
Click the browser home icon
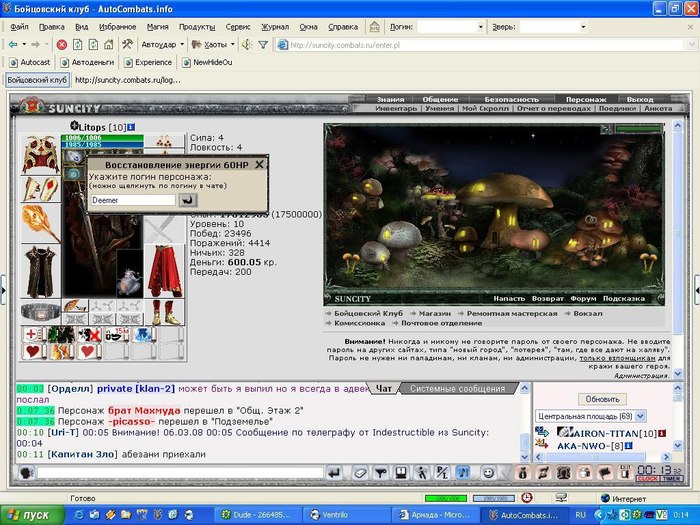109,45
